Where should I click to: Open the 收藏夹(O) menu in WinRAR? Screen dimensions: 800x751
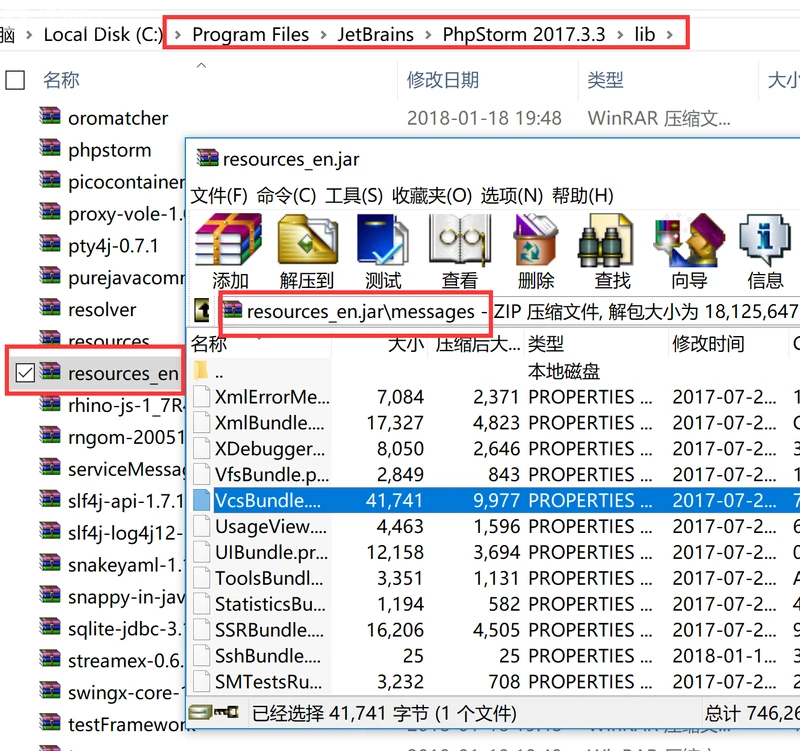(x=432, y=195)
